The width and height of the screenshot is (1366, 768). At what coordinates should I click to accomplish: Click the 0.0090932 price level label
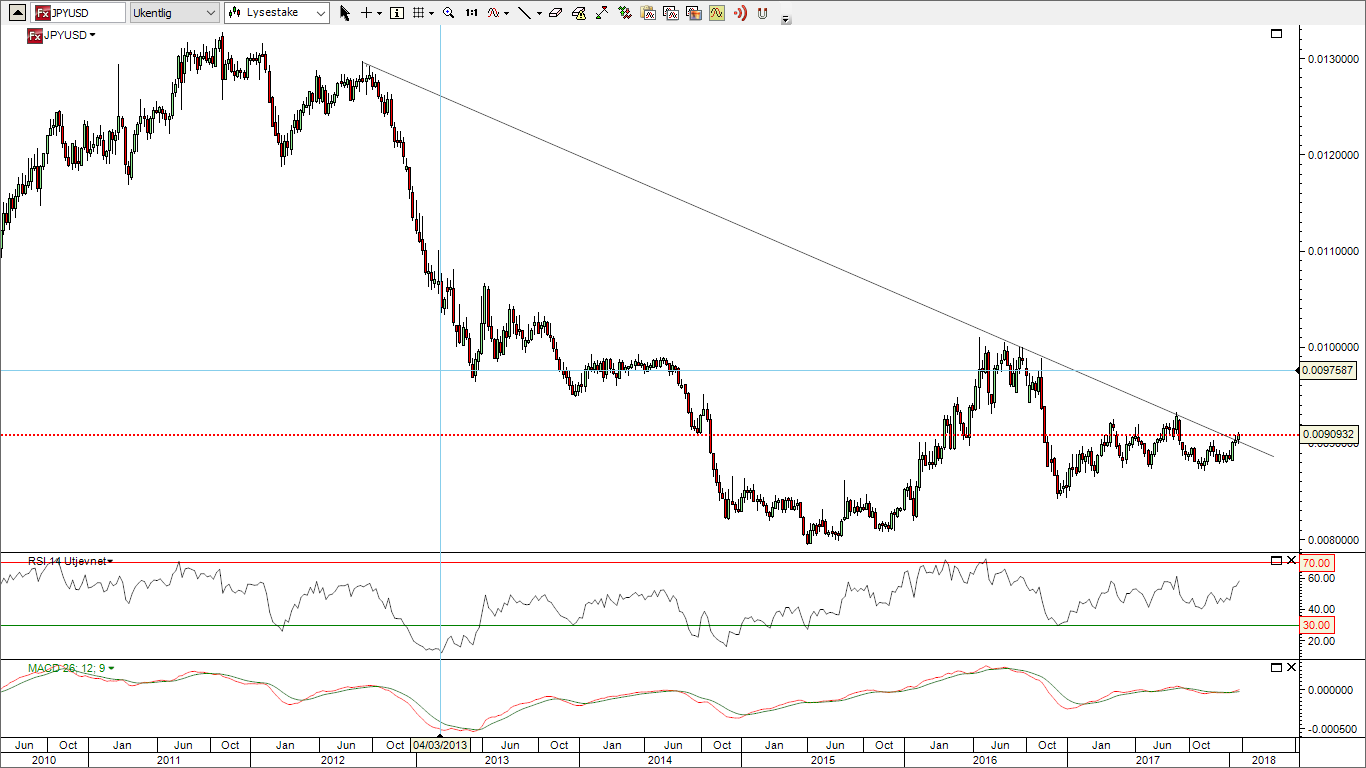[1329, 434]
